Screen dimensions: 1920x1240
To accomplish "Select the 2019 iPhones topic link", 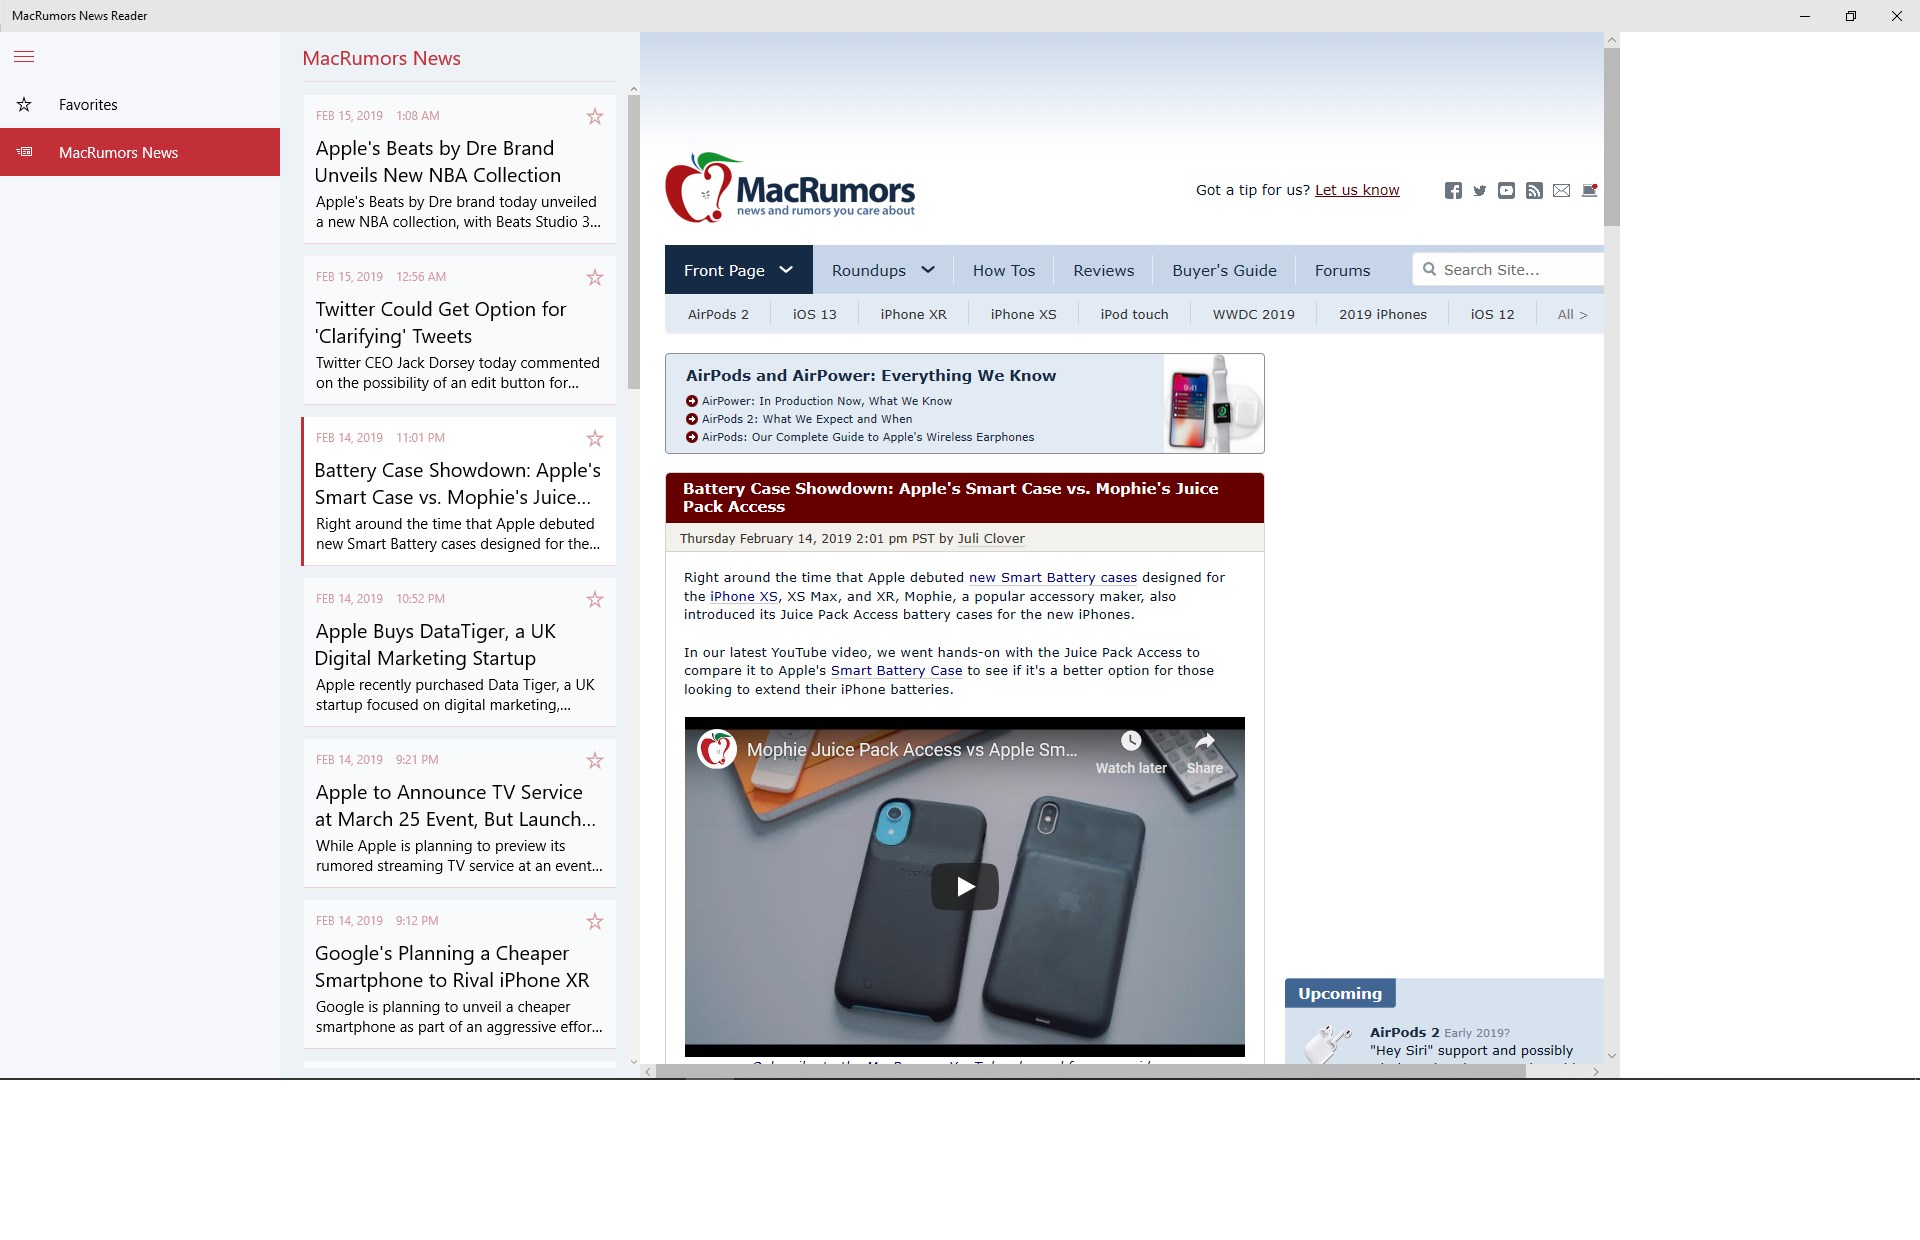I will click(x=1383, y=314).
